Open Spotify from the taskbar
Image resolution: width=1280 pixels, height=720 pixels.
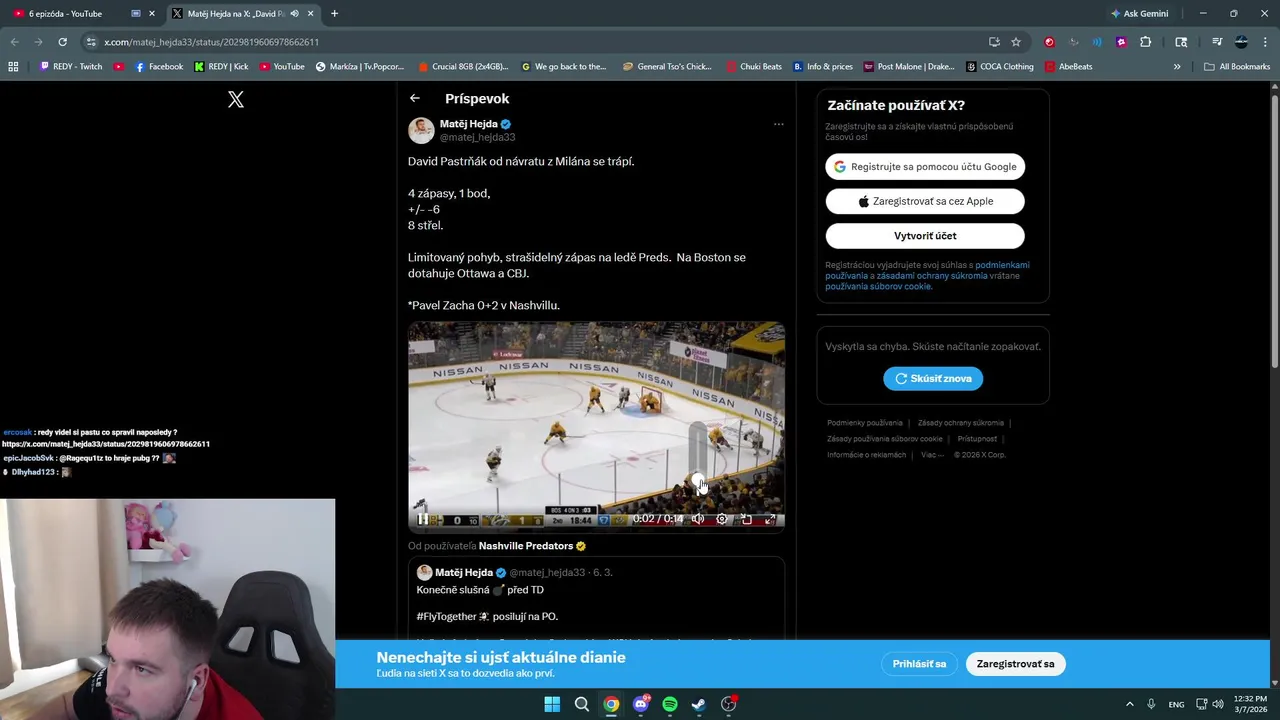coord(670,704)
